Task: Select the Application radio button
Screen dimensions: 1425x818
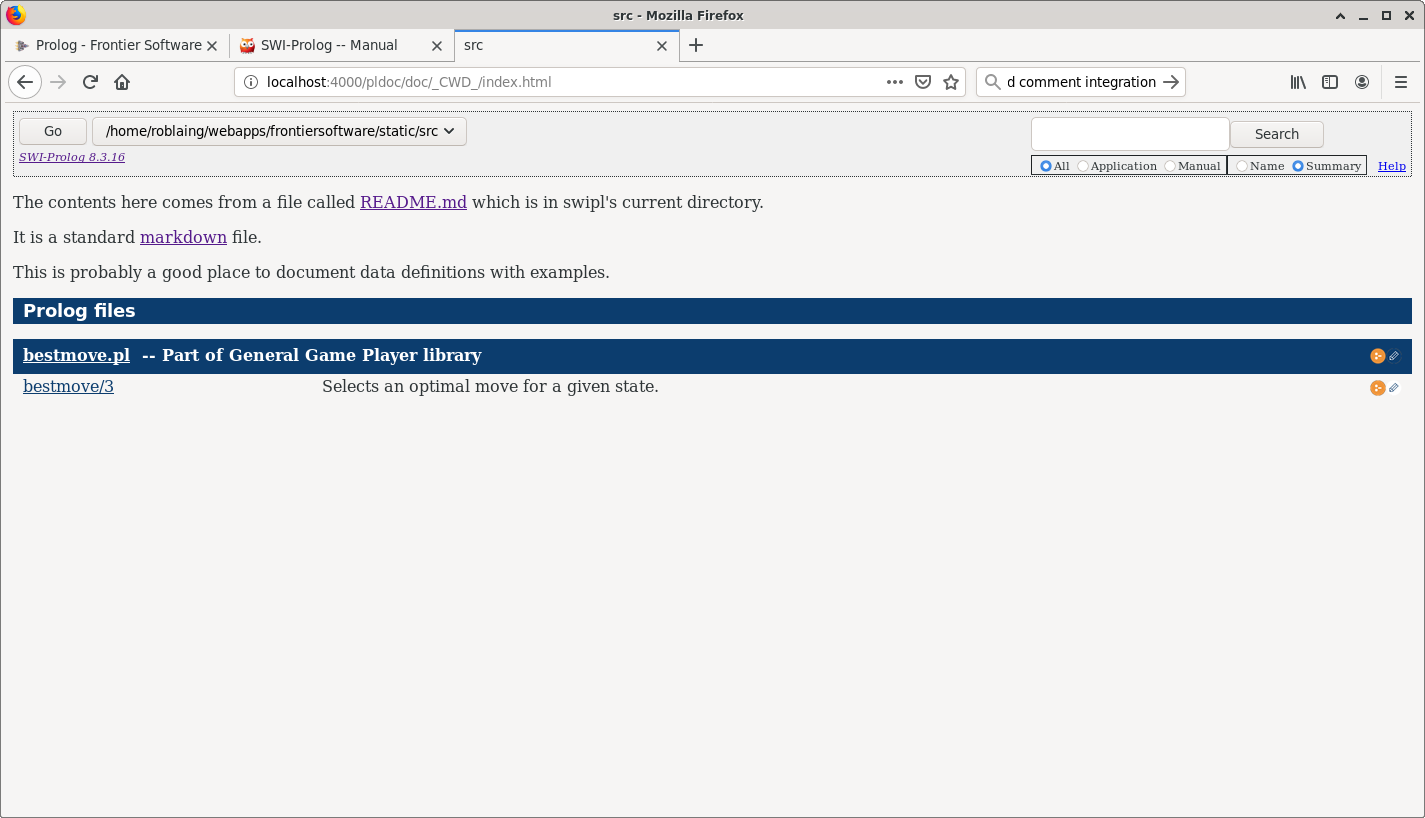Action: [1083, 166]
